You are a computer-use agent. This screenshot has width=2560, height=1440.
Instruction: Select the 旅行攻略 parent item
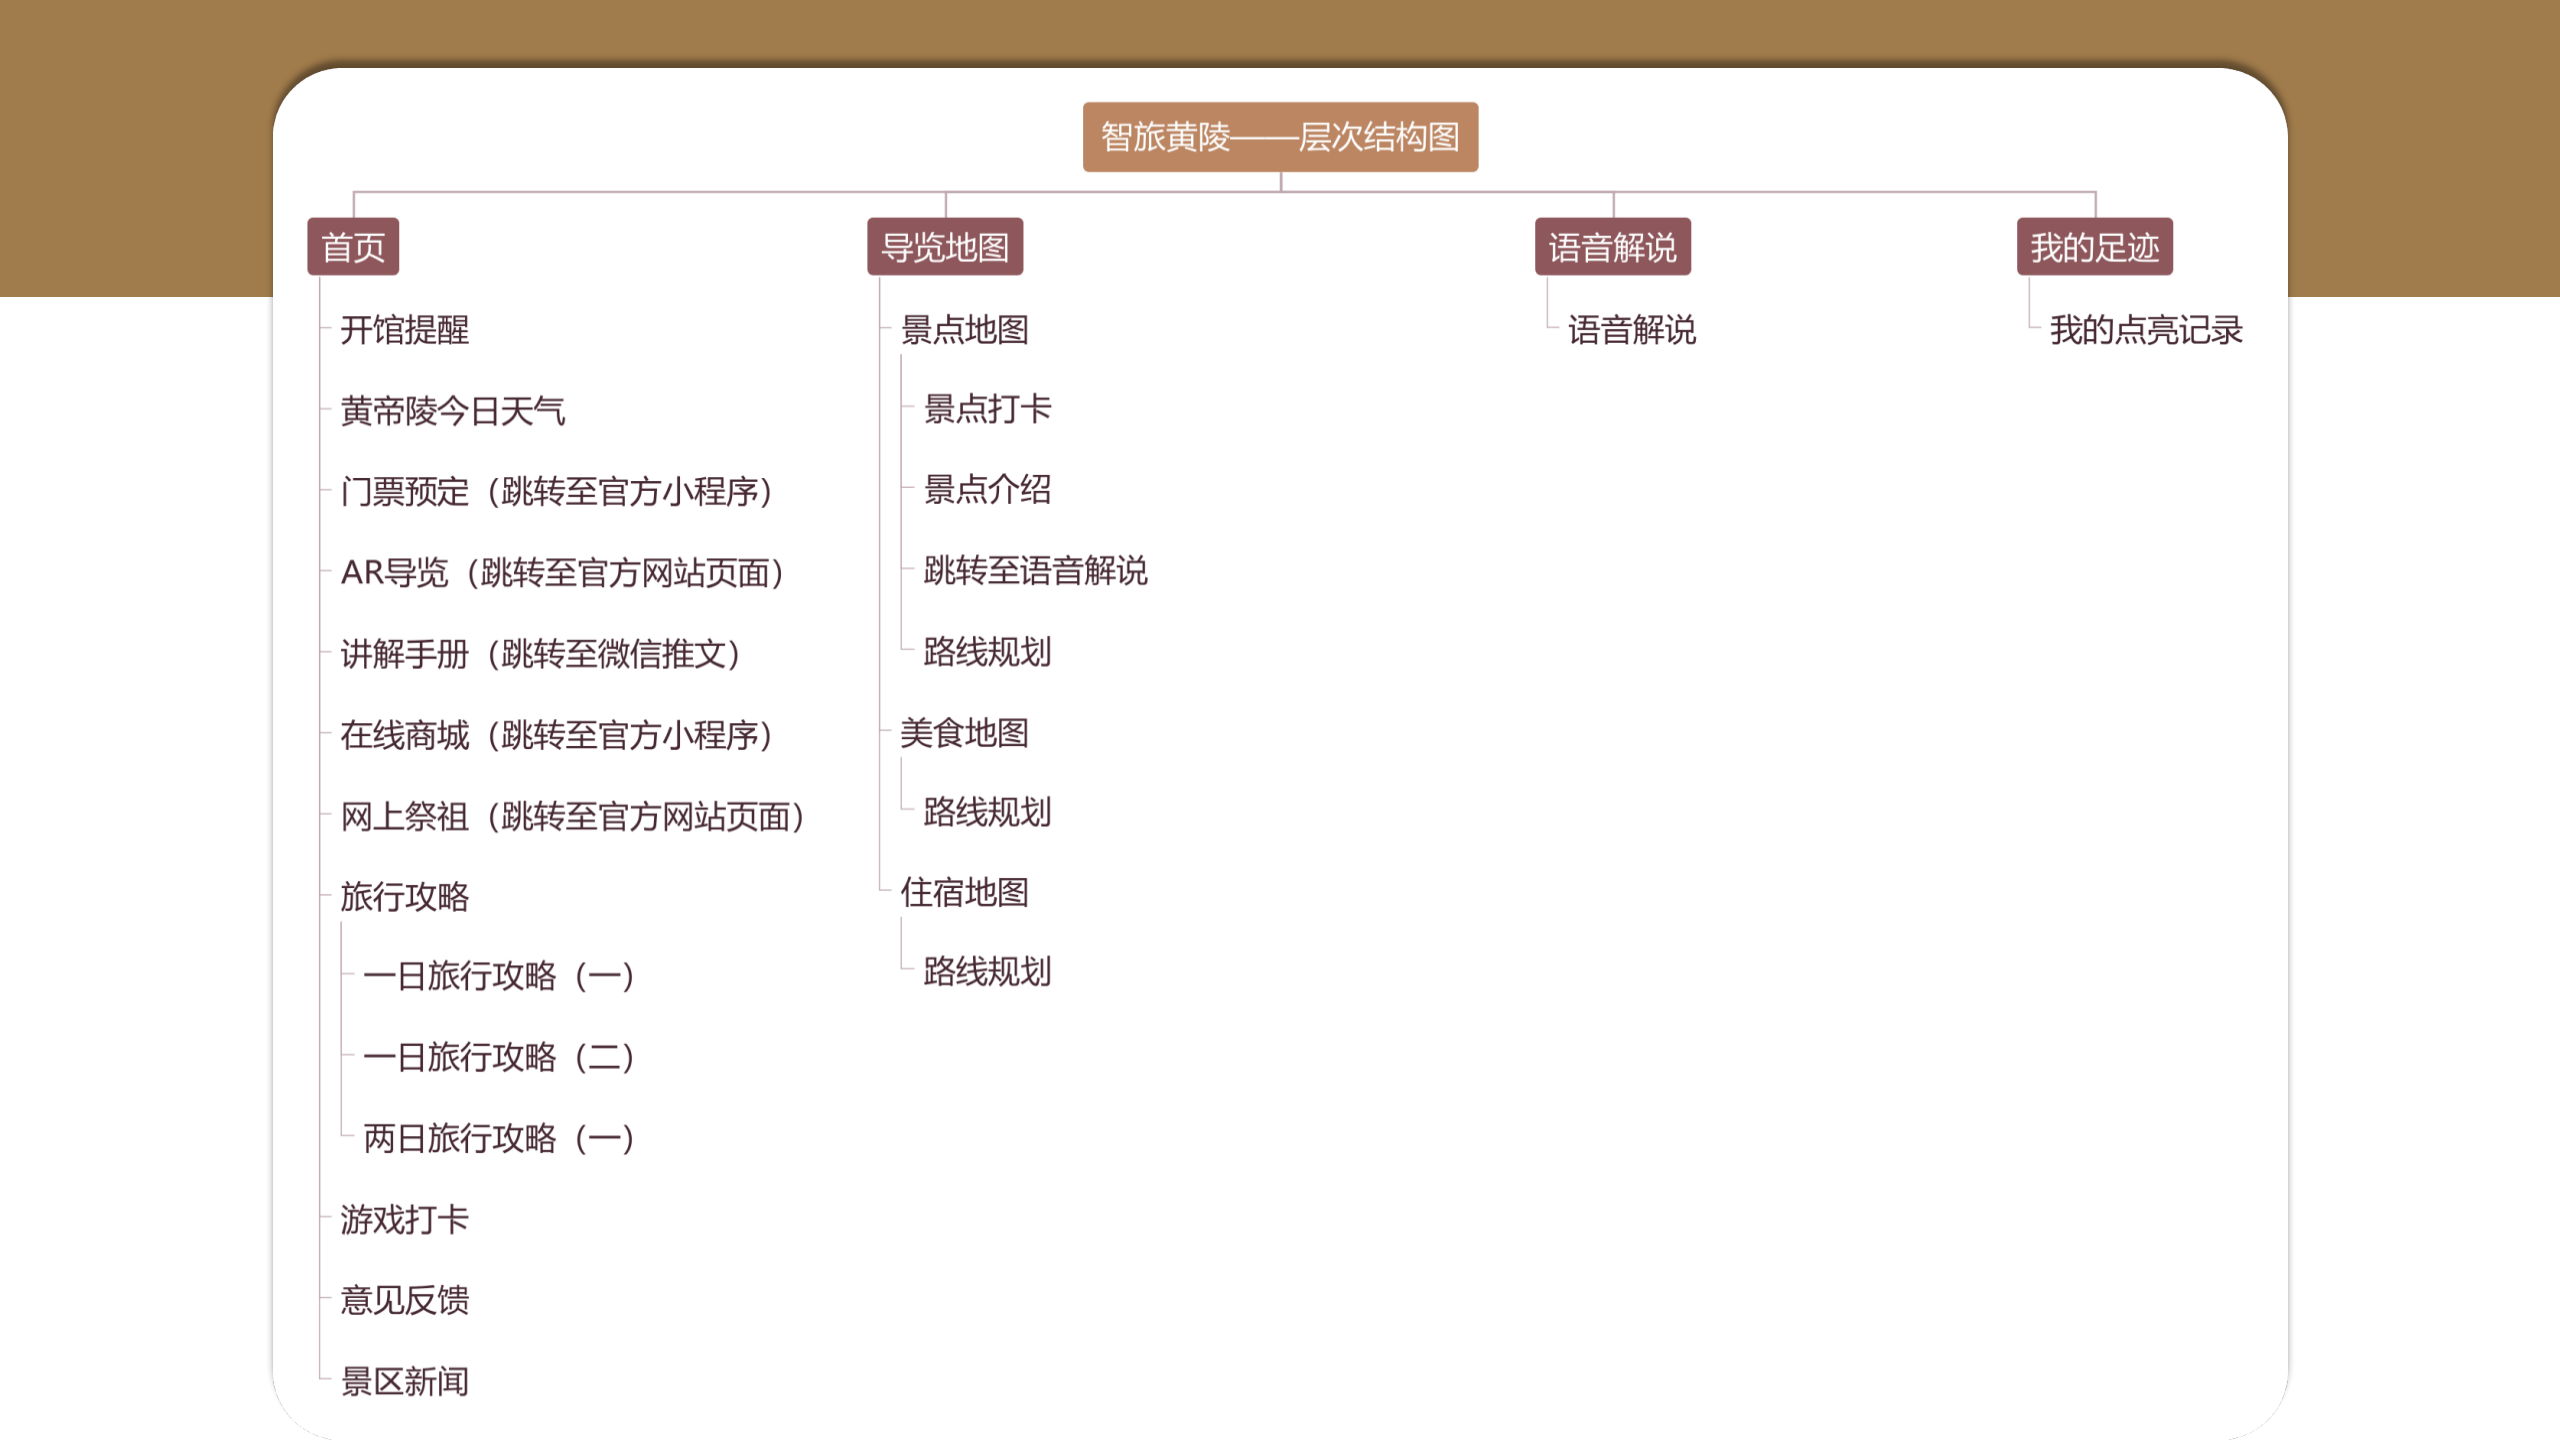coord(405,897)
